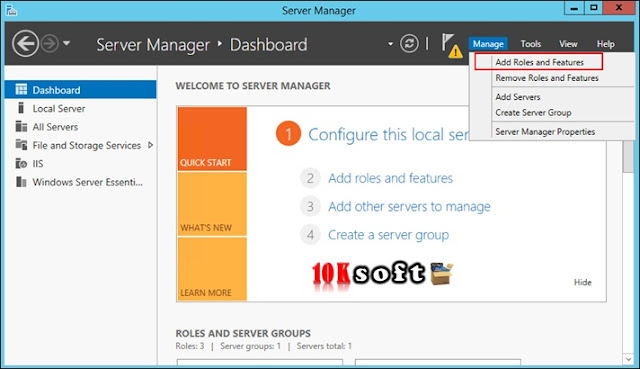The image size is (640, 369).
Task: Click Server Manager title bar icon
Action: (11, 10)
